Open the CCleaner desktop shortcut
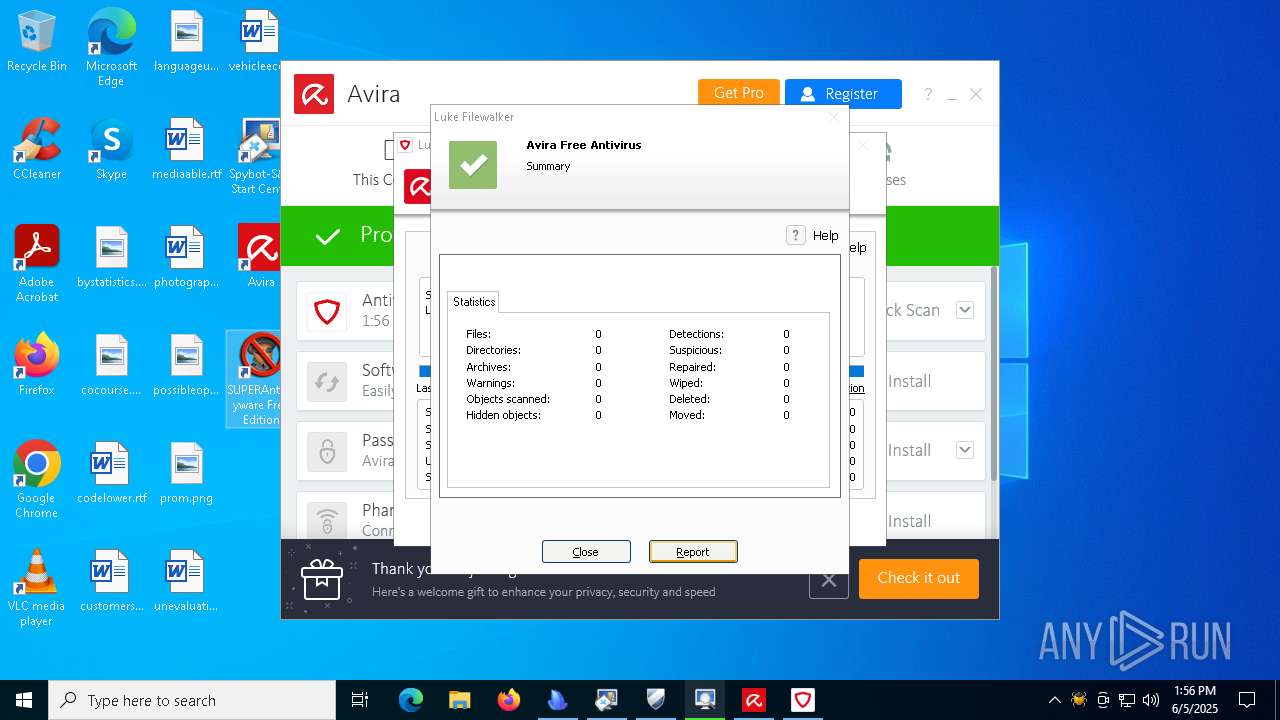Viewport: 1280px width, 720px height. tap(37, 149)
